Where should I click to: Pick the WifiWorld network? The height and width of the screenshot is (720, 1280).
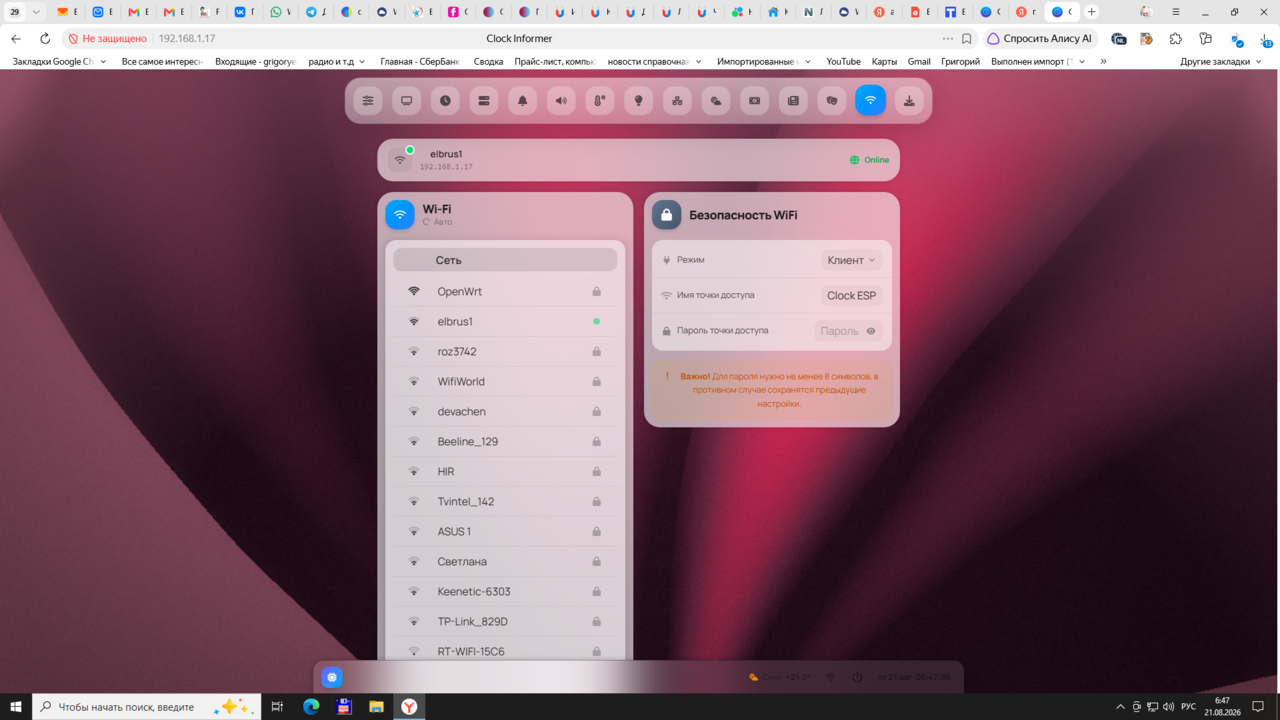click(x=505, y=381)
